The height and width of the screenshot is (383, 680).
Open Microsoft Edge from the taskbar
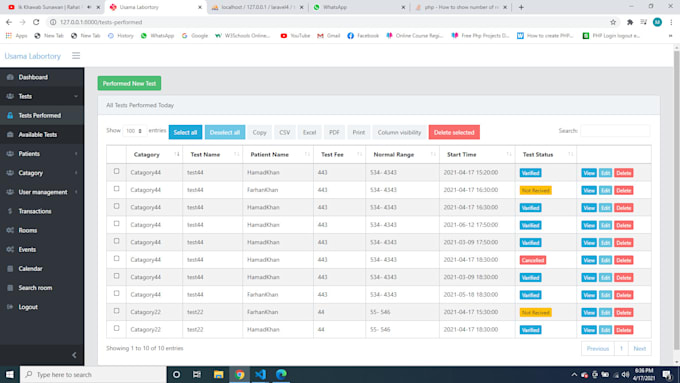[x=281, y=374]
